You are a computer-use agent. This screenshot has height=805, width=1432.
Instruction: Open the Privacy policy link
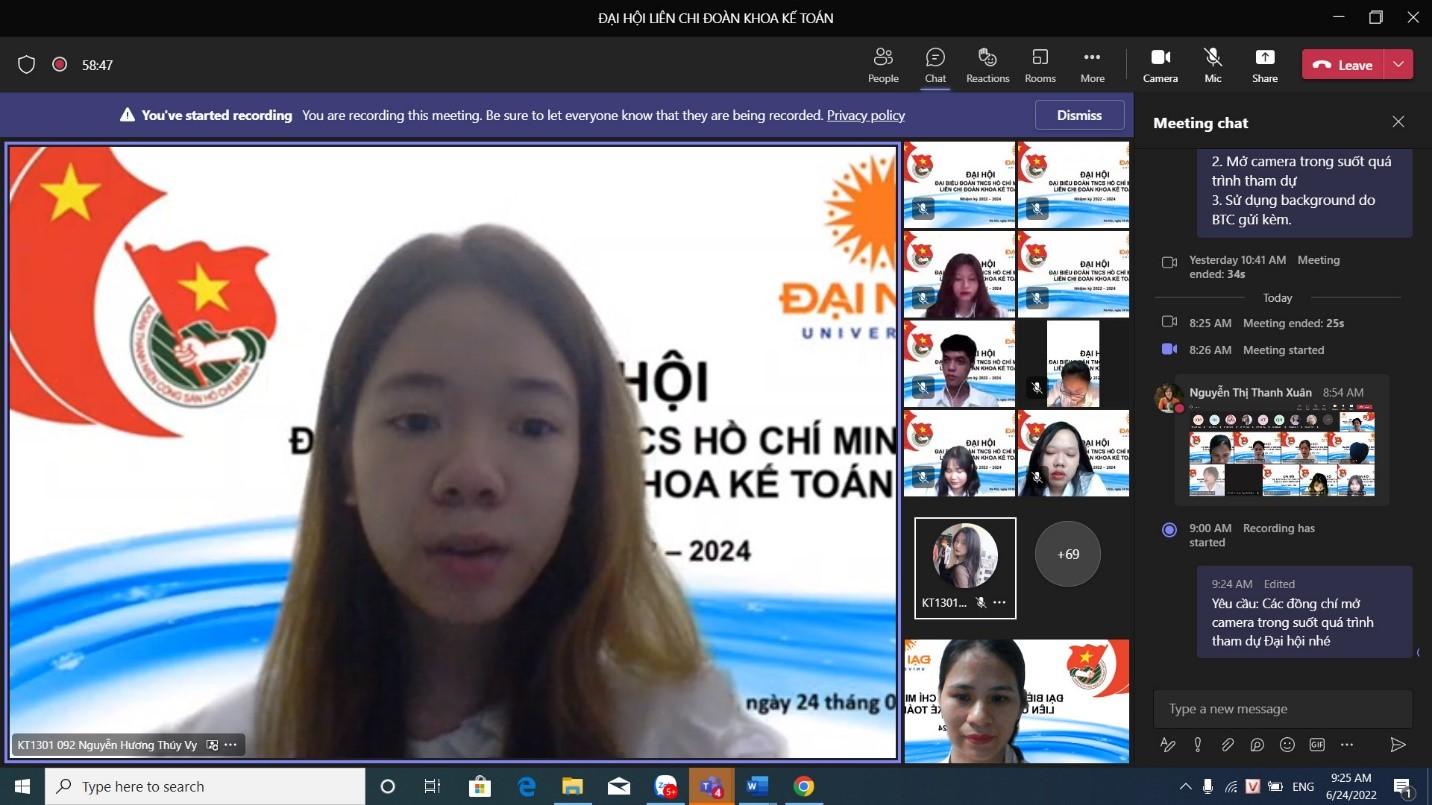pyautogui.click(x=866, y=115)
